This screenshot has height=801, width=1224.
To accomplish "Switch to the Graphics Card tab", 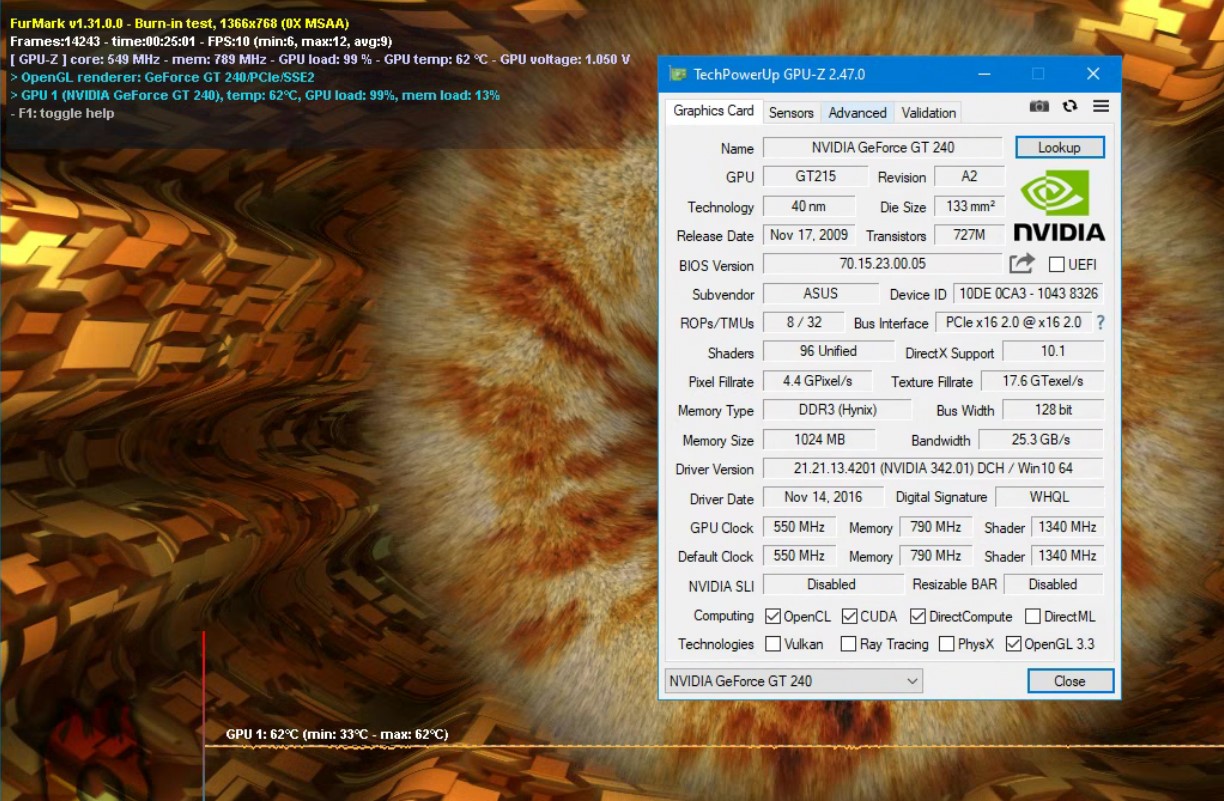I will pos(714,111).
